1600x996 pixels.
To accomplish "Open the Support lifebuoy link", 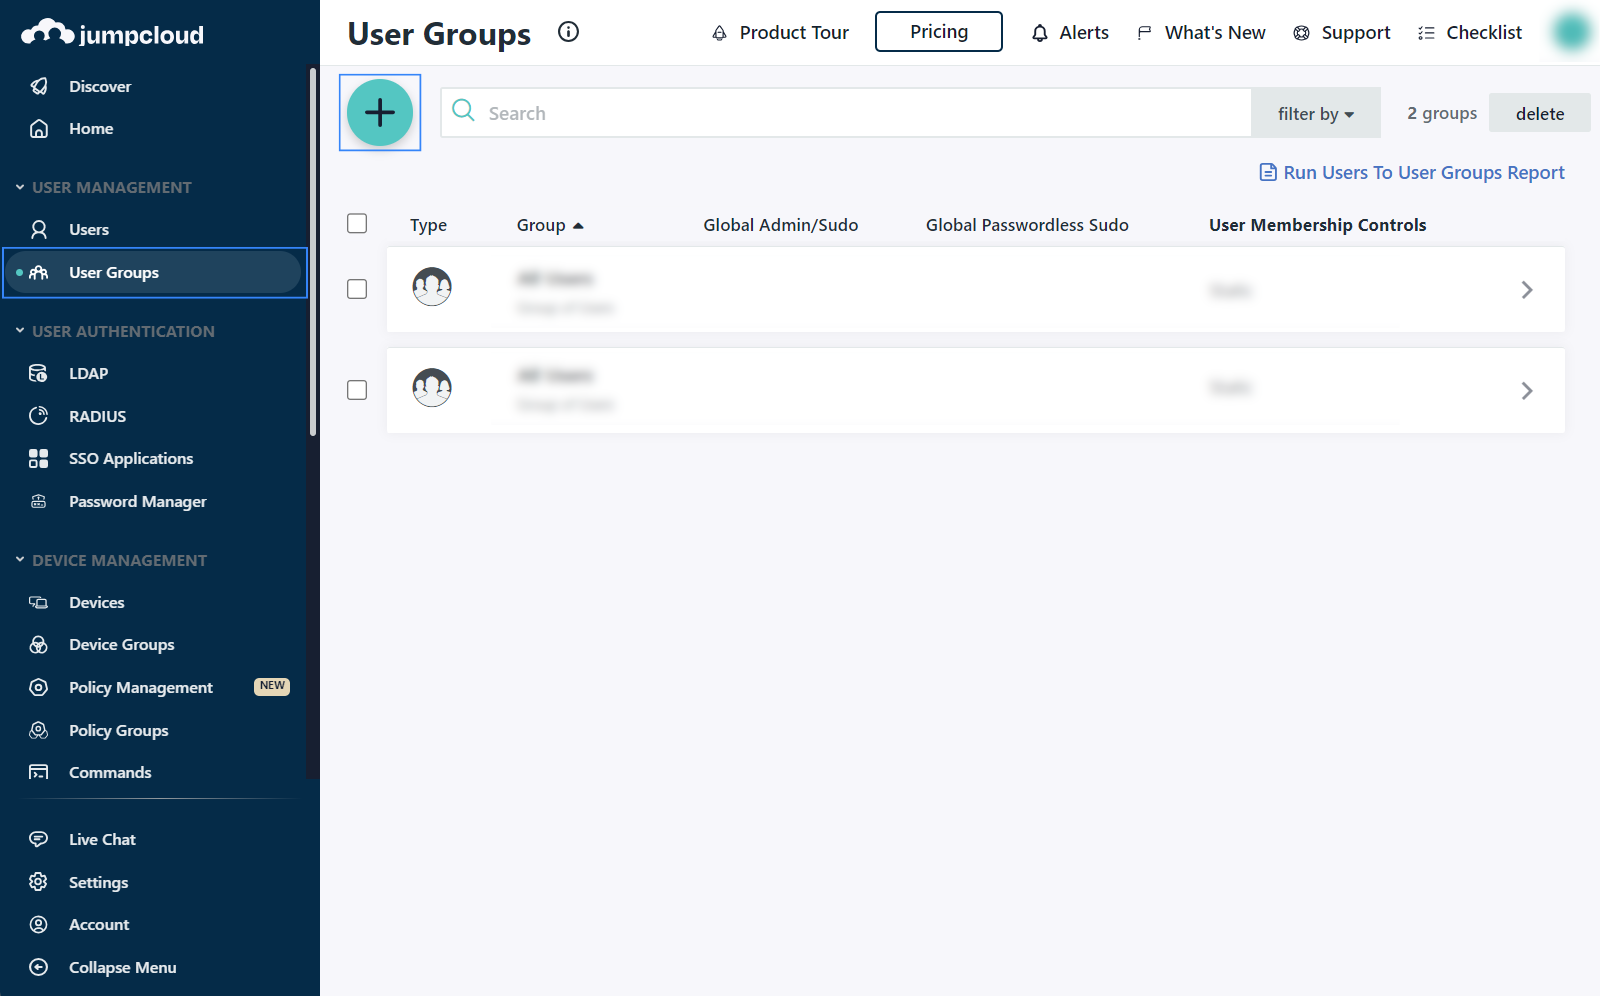I will point(1341,33).
